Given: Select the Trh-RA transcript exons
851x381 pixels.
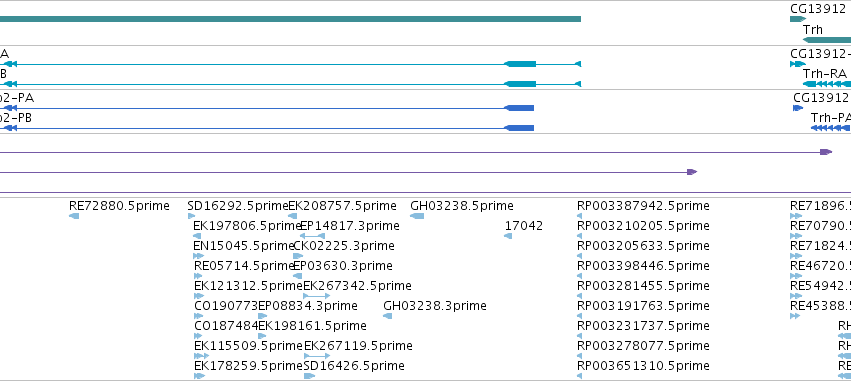Looking at the screenshot, I should [827, 84].
